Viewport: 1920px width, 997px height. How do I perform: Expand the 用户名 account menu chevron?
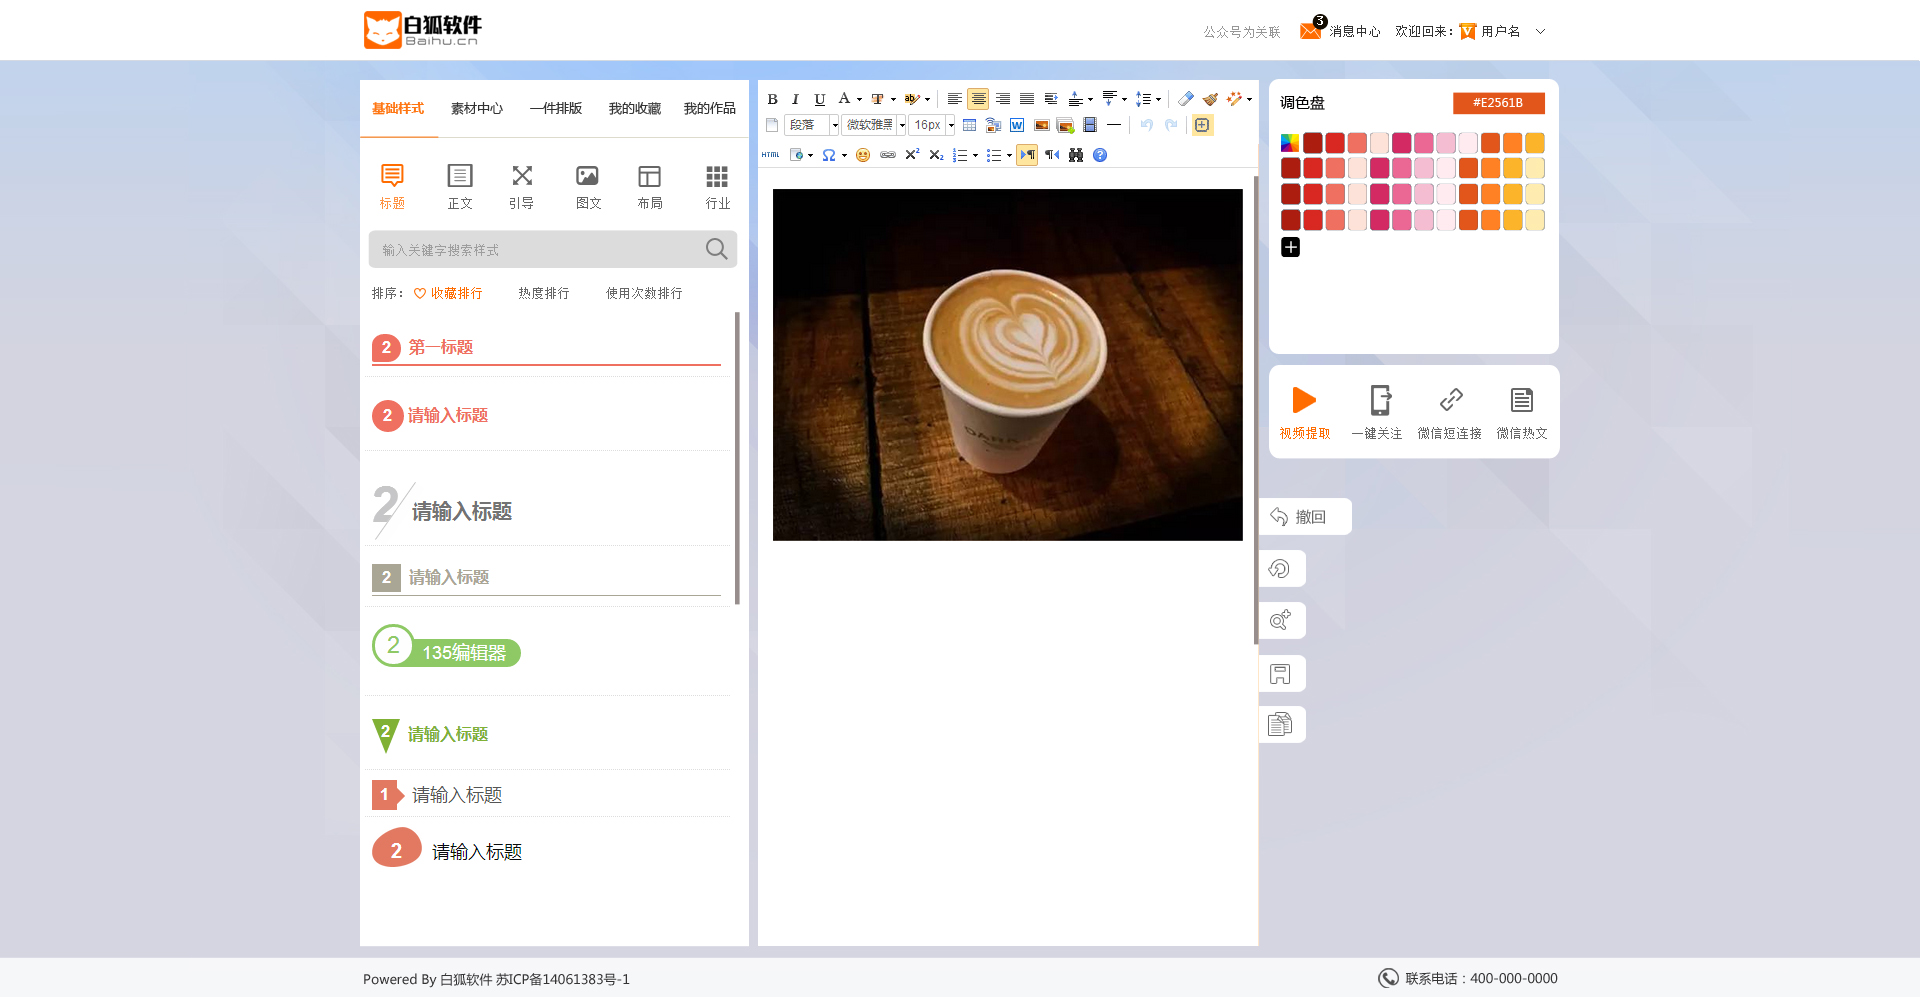1541,31
